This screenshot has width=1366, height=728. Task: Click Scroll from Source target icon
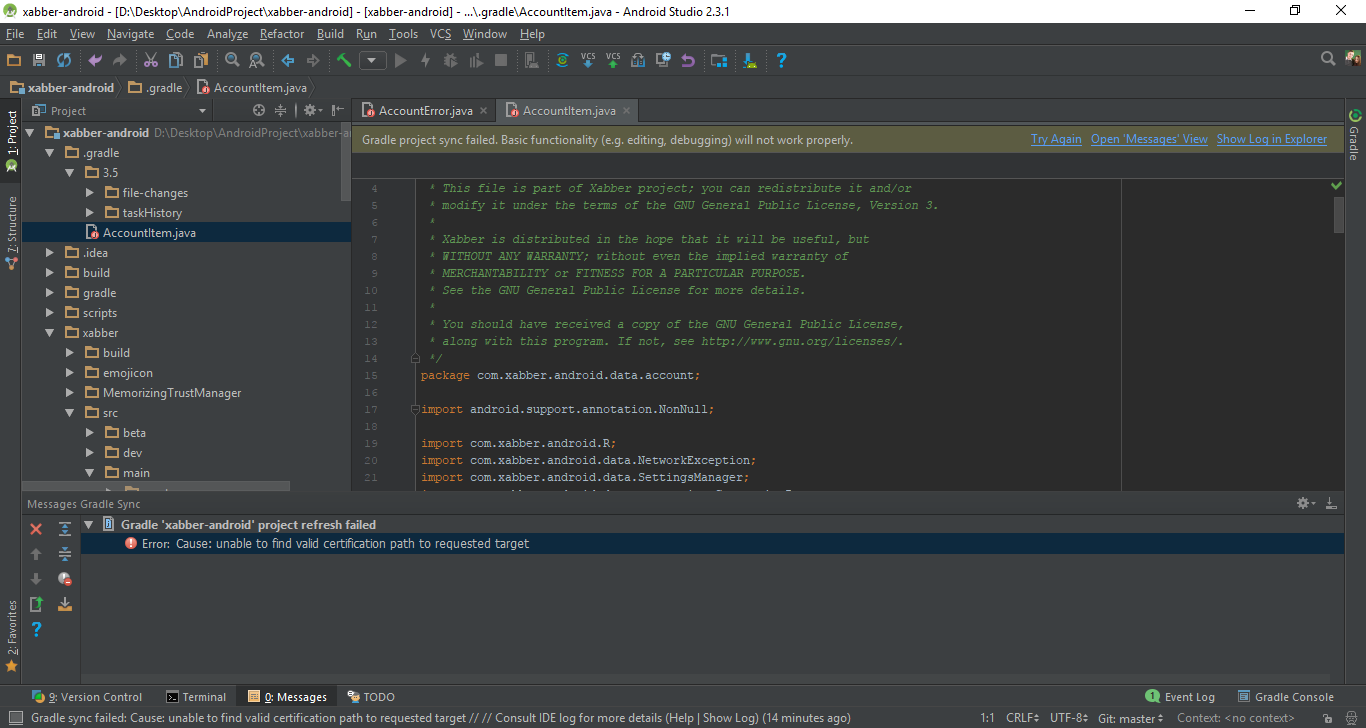(x=259, y=110)
